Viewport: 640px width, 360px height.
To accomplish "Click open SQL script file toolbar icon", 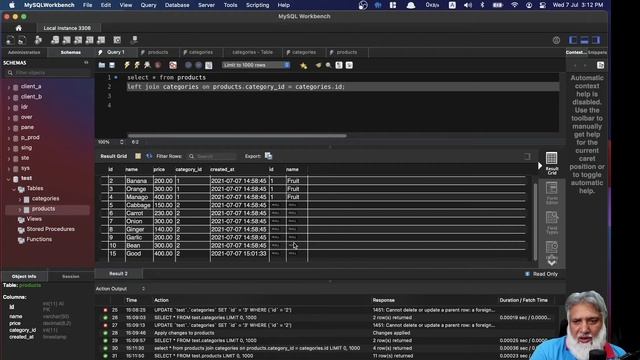I will click(x=22, y=40).
